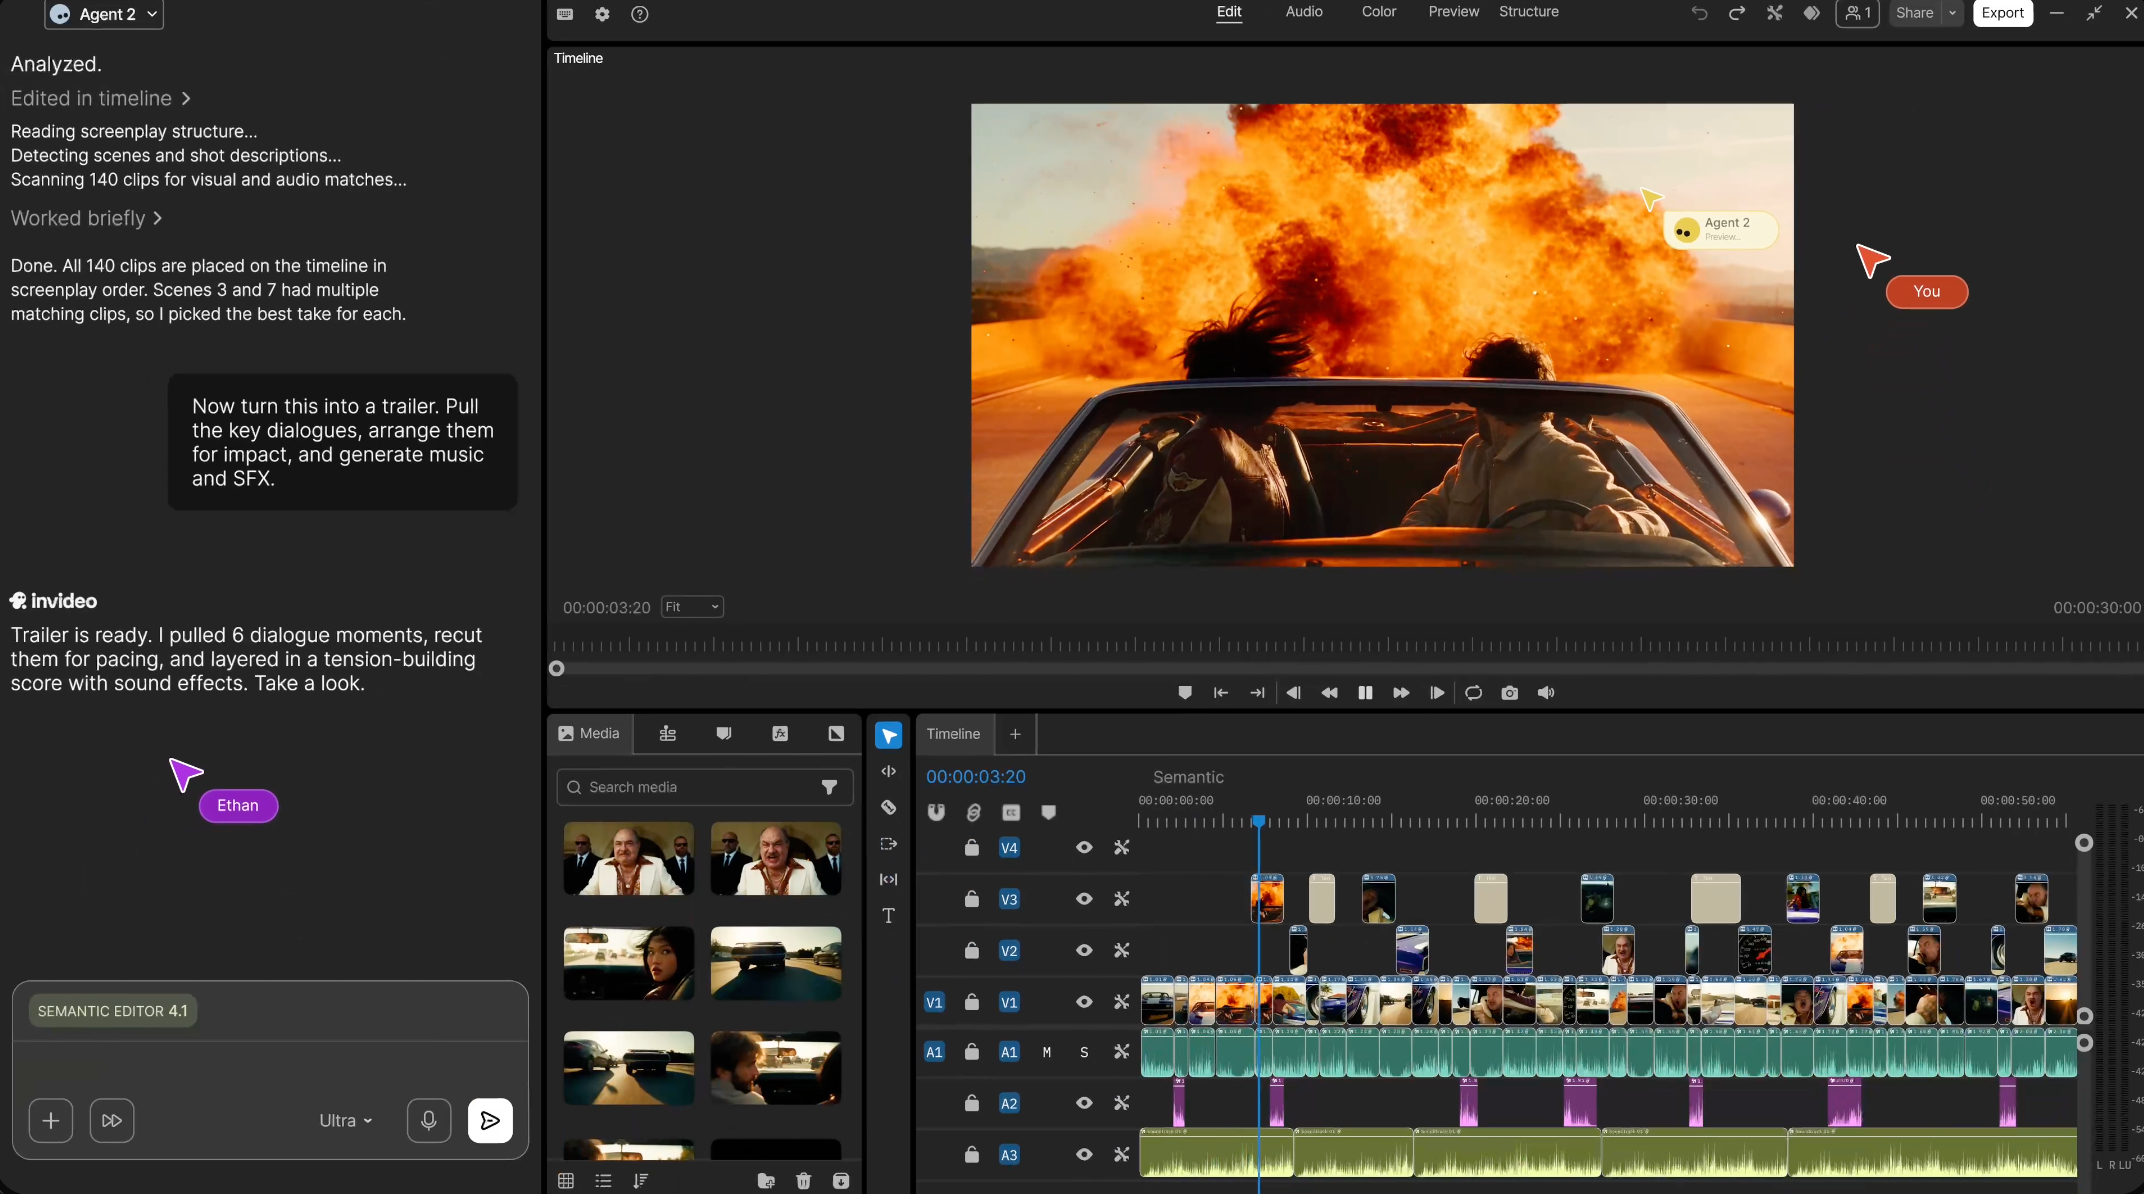
Task: Select the ripple edit tool
Action: [x=888, y=772]
